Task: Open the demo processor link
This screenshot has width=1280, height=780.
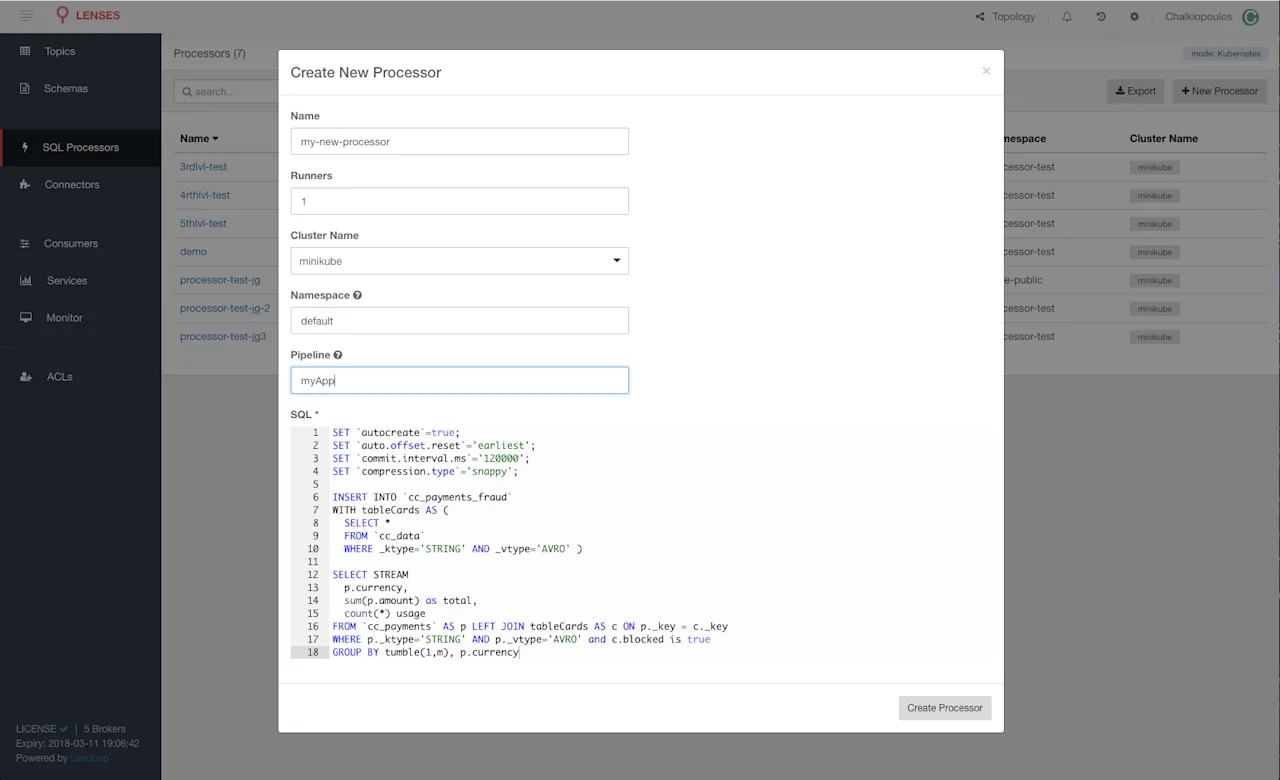Action: (x=193, y=251)
